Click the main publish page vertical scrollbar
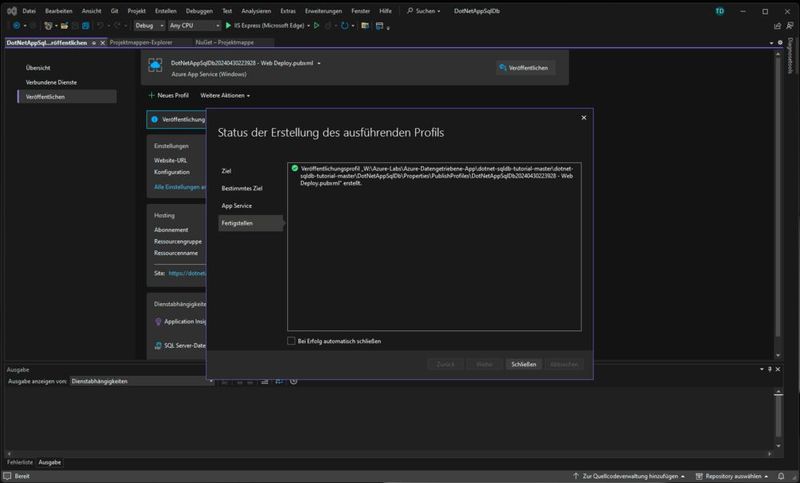Viewport: 800px width, 483px height. 778,204
